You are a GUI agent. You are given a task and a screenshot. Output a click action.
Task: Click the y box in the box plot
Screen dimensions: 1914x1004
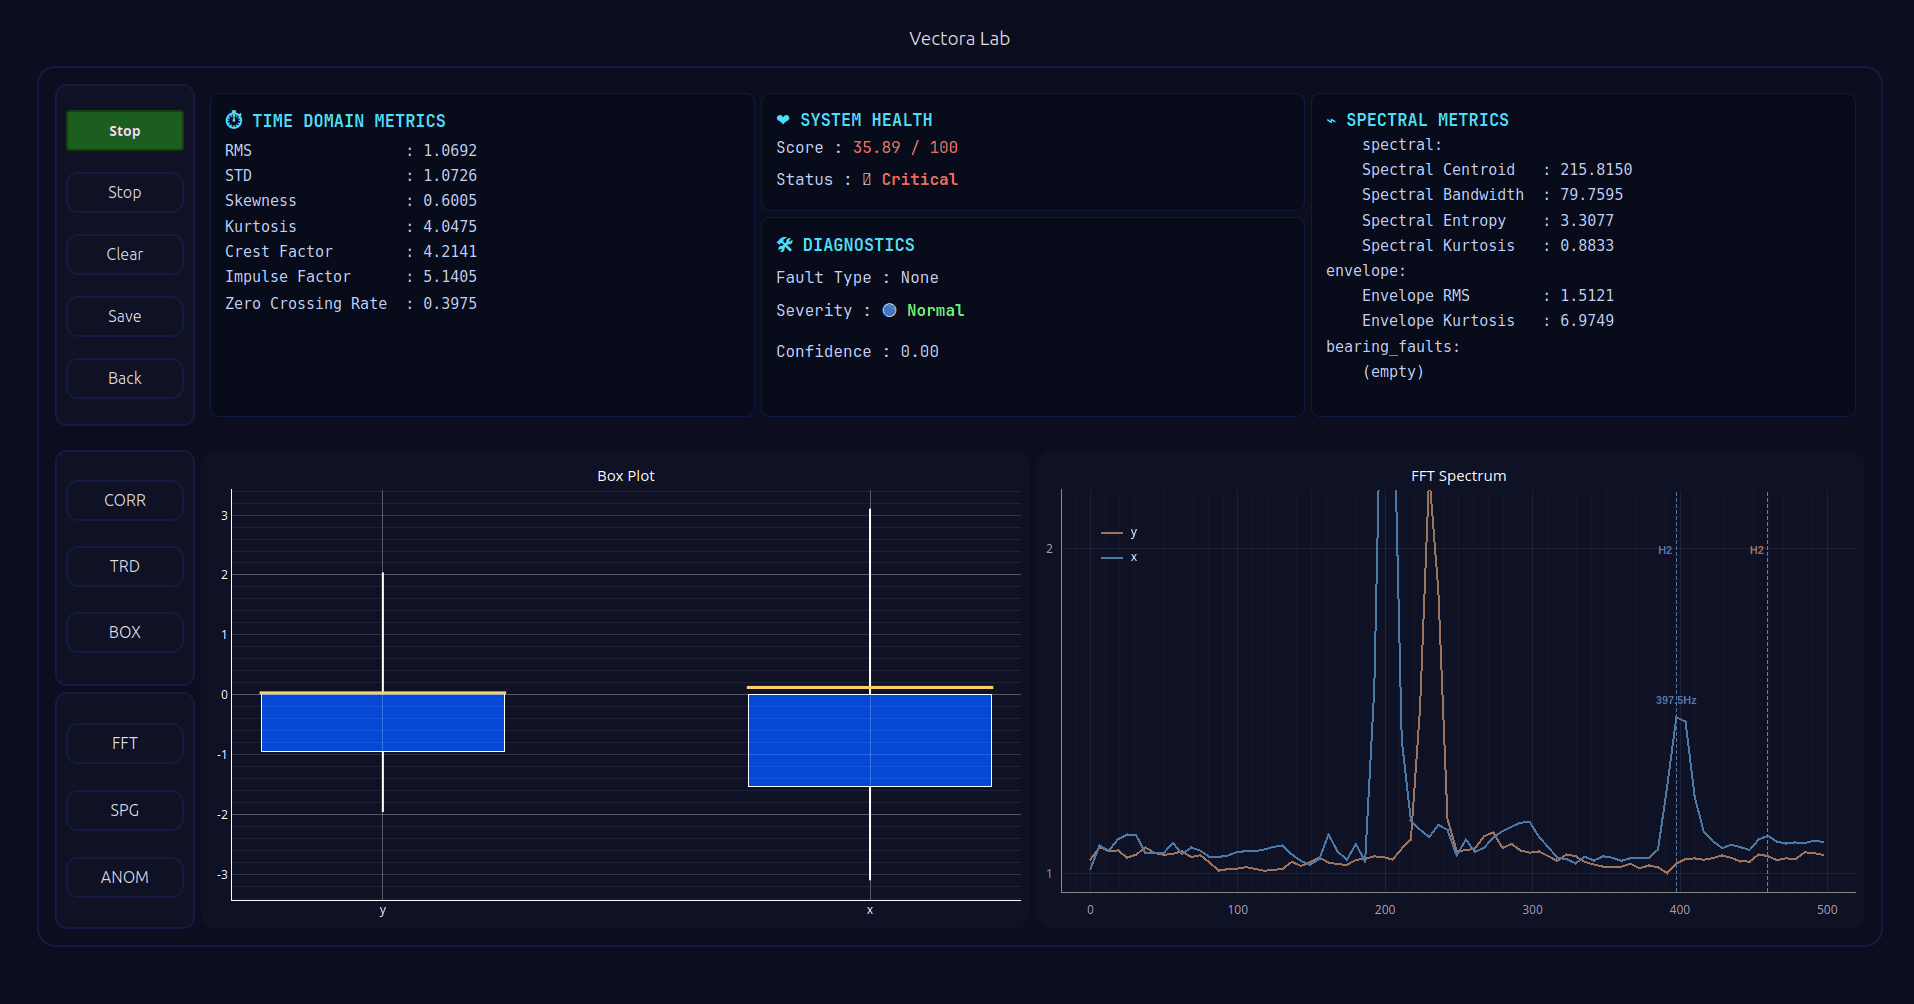[383, 722]
